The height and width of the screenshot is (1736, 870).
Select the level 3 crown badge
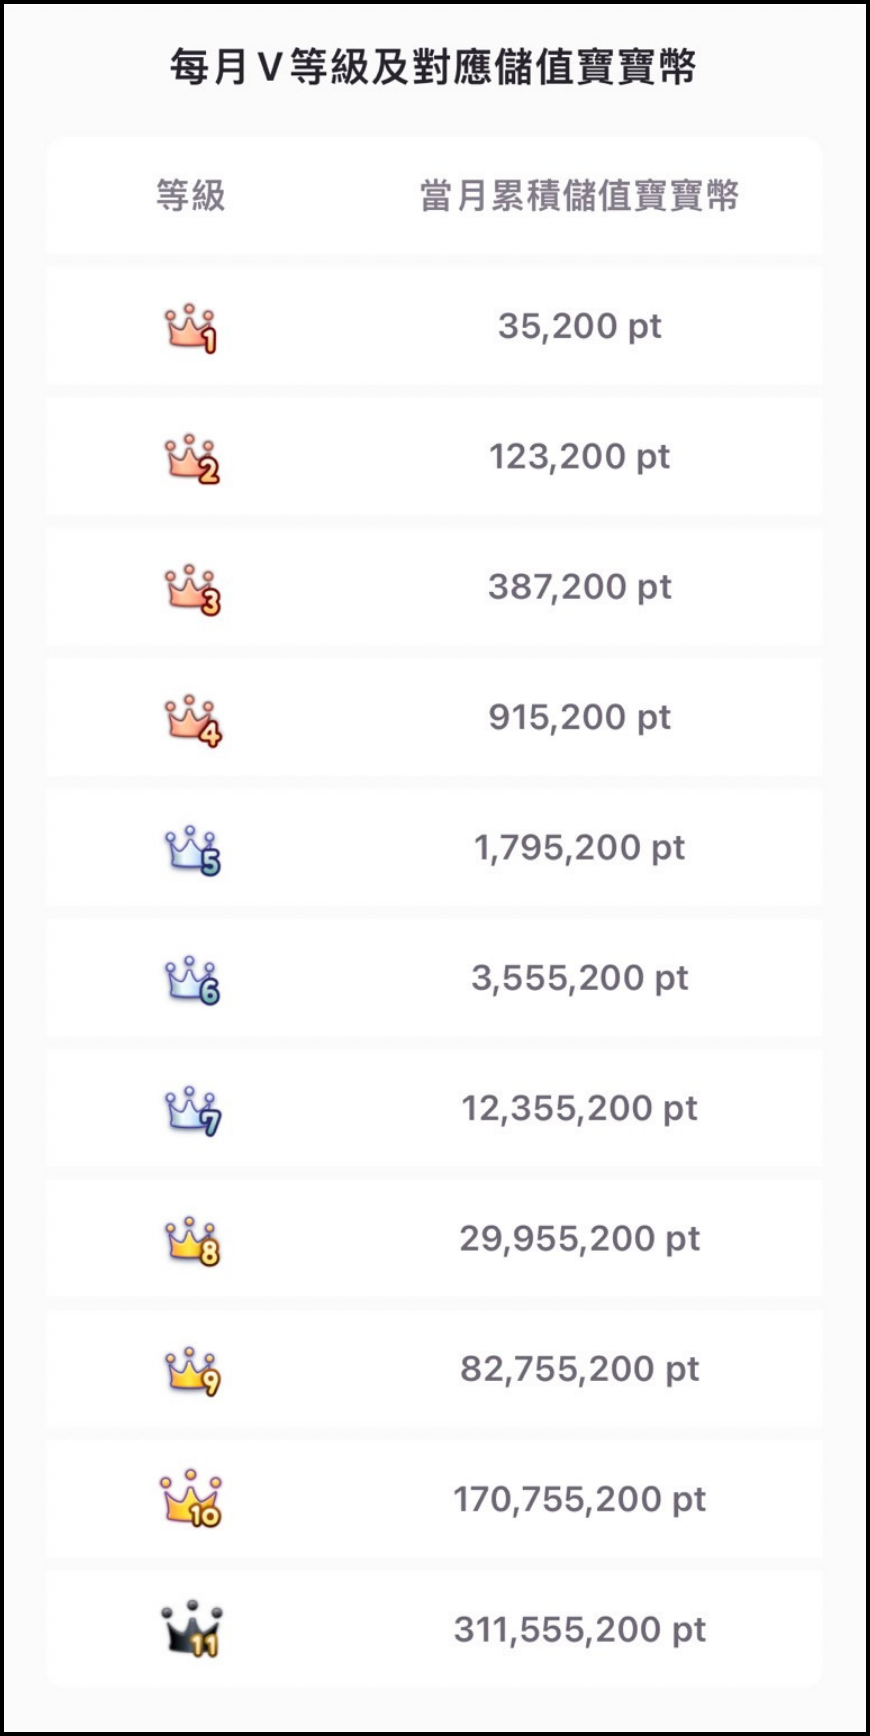(x=191, y=589)
